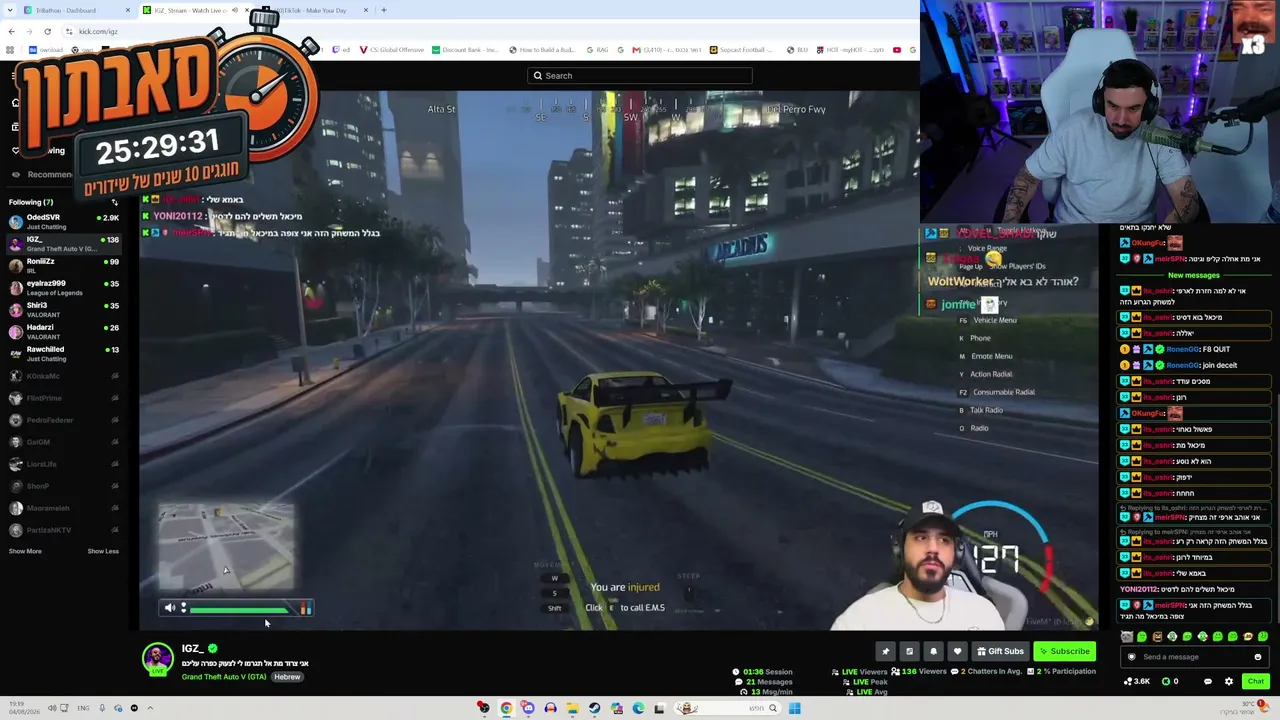Screen dimensions: 1280x720
Task: Switch to the TriBathon Dashboard tab
Action: click(75, 10)
